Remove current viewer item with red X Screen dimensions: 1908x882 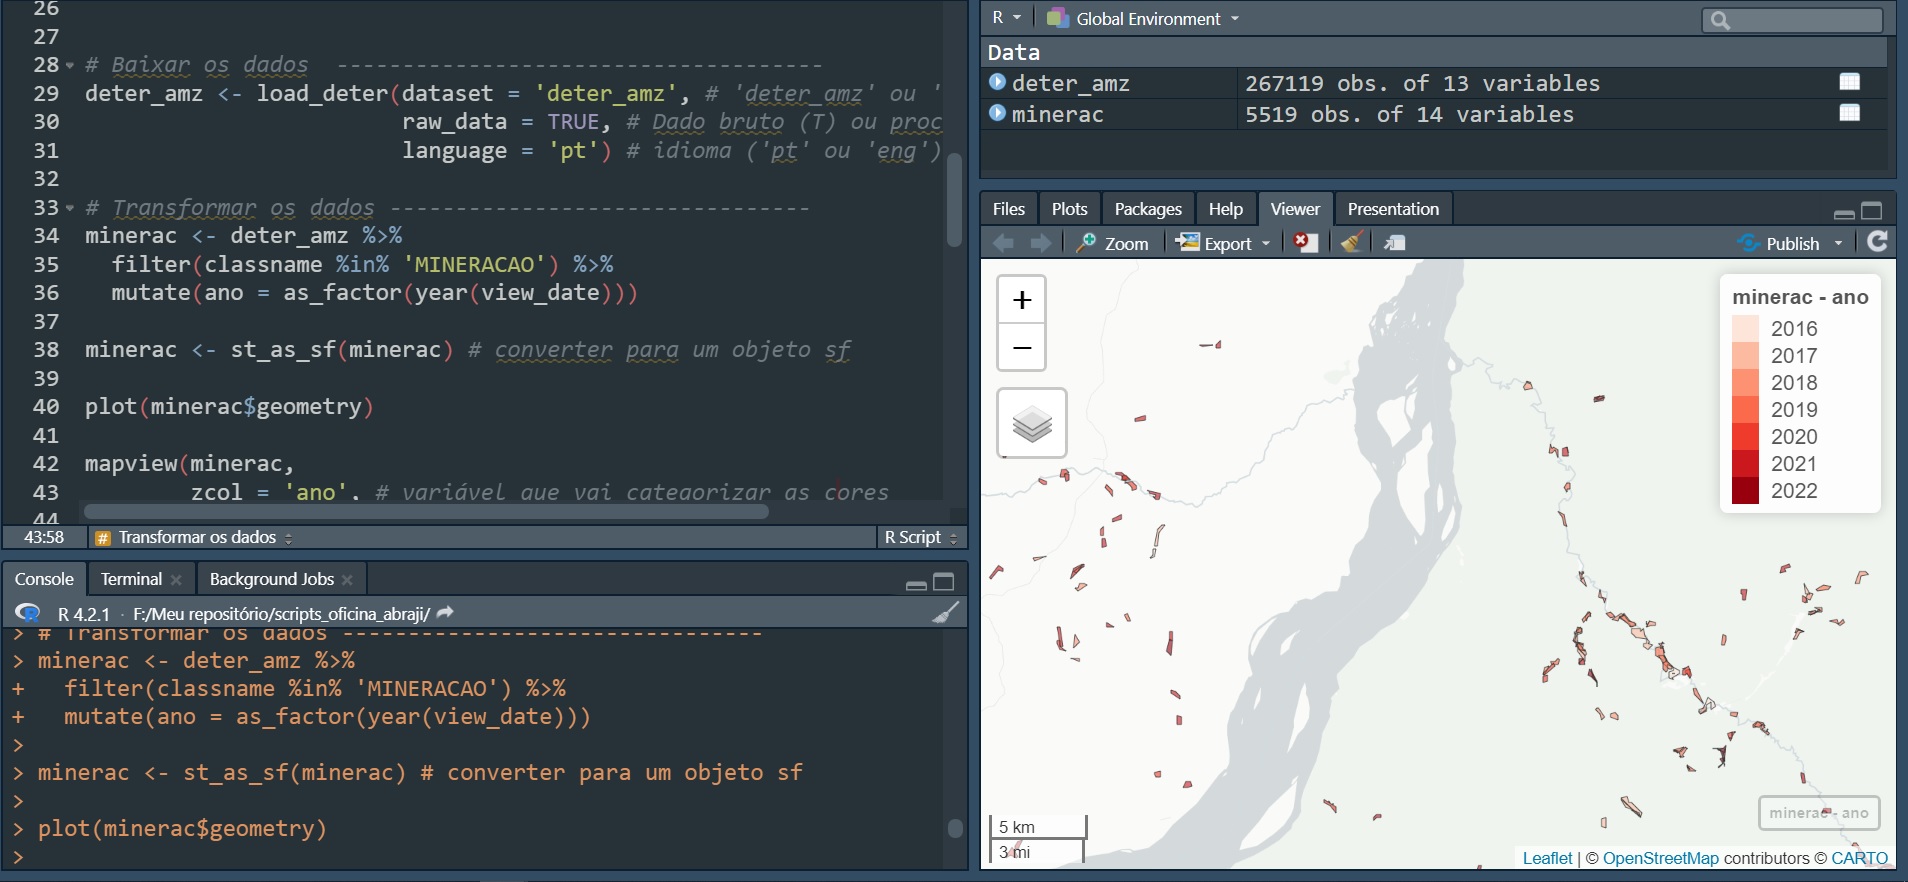[x=1304, y=243]
